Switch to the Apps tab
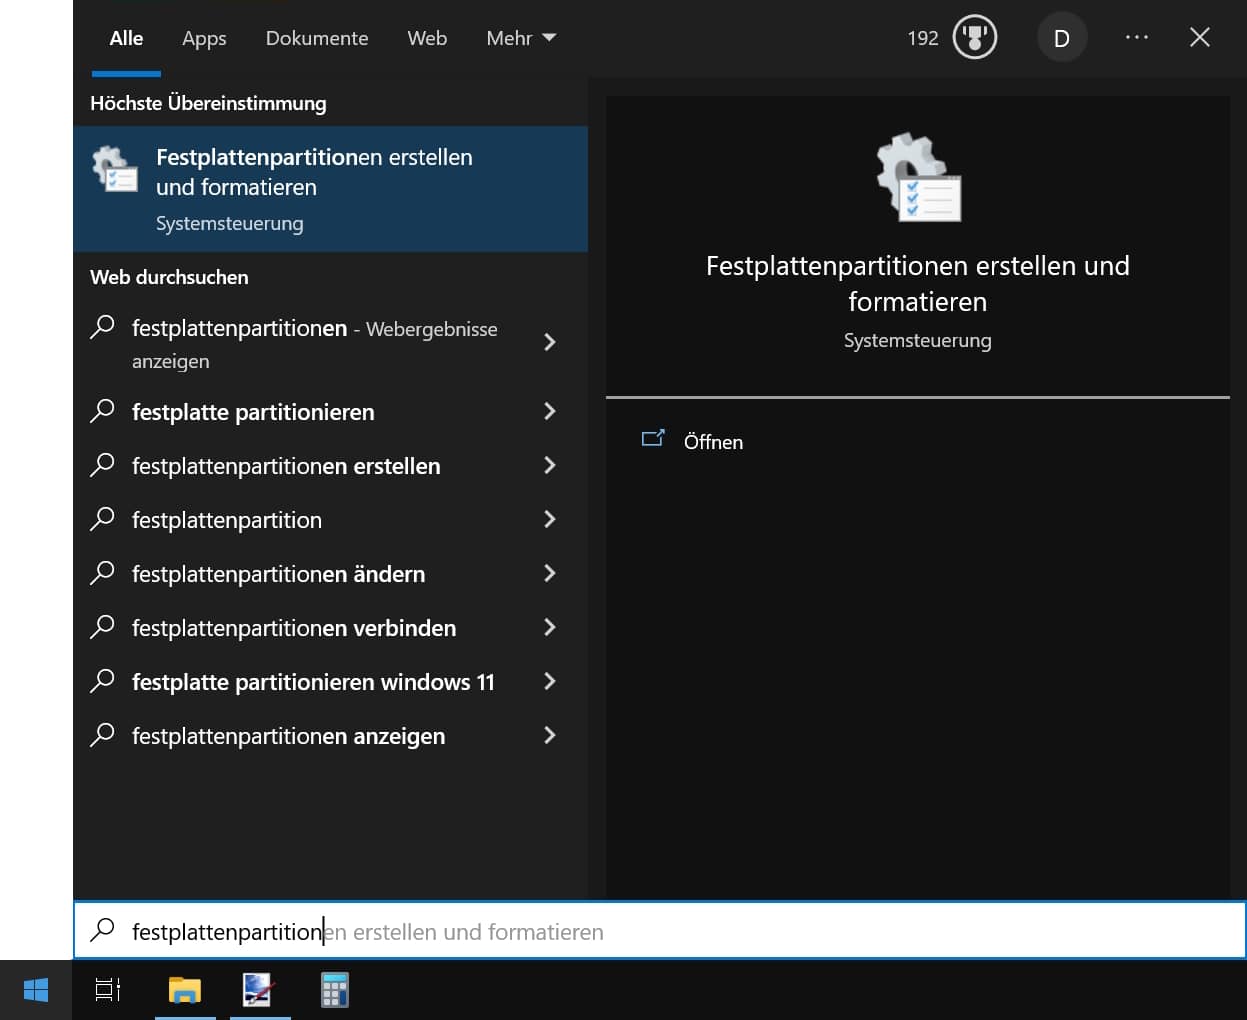This screenshot has height=1020, width=1247. click(204, 38)
